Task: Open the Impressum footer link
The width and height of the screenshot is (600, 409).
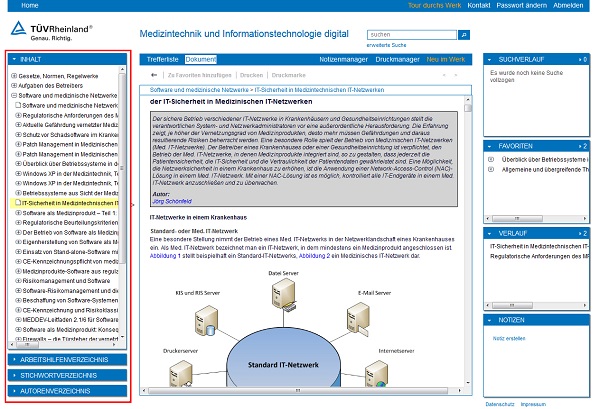Action: click(533, 404)
